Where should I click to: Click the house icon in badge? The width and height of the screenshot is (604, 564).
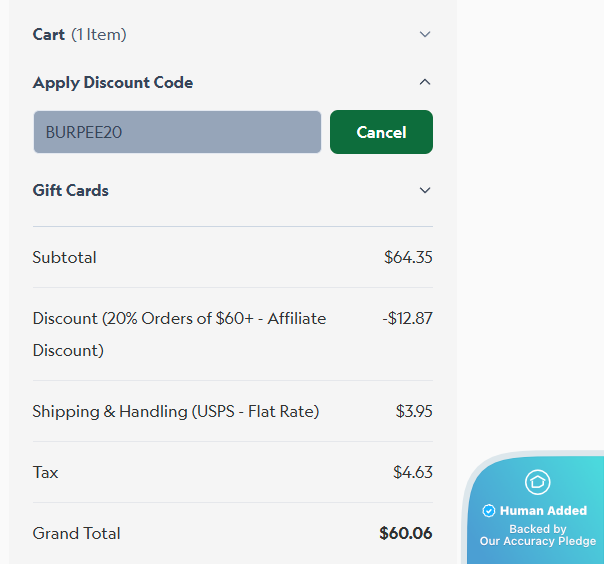(537, 482)
